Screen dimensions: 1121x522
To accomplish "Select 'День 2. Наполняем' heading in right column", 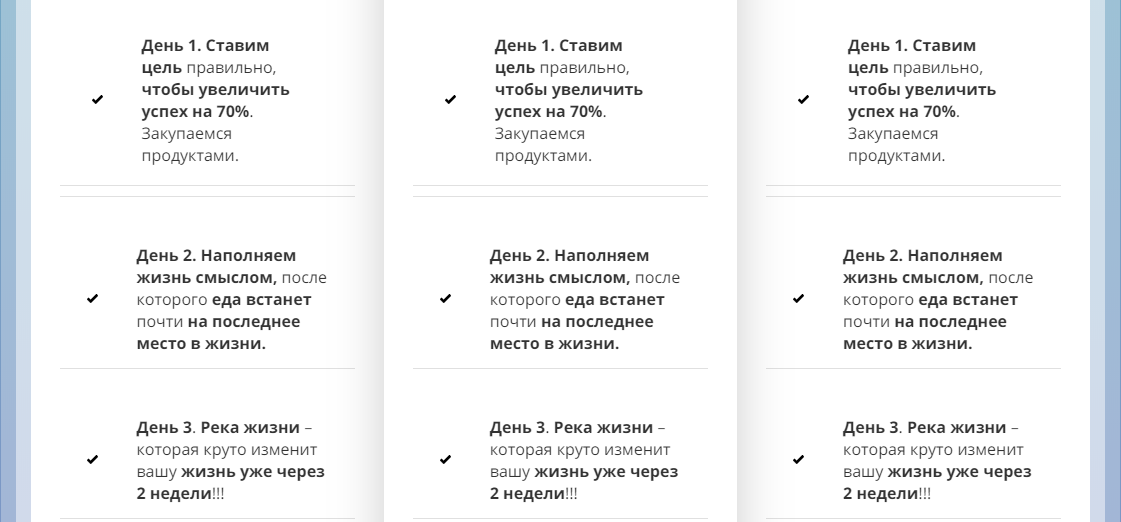I will 922,255.
